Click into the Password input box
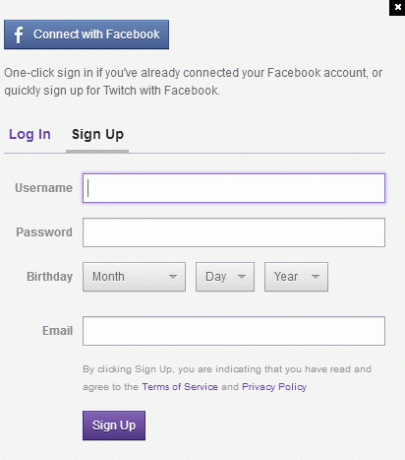405x460 pixels. pos(234,233)
